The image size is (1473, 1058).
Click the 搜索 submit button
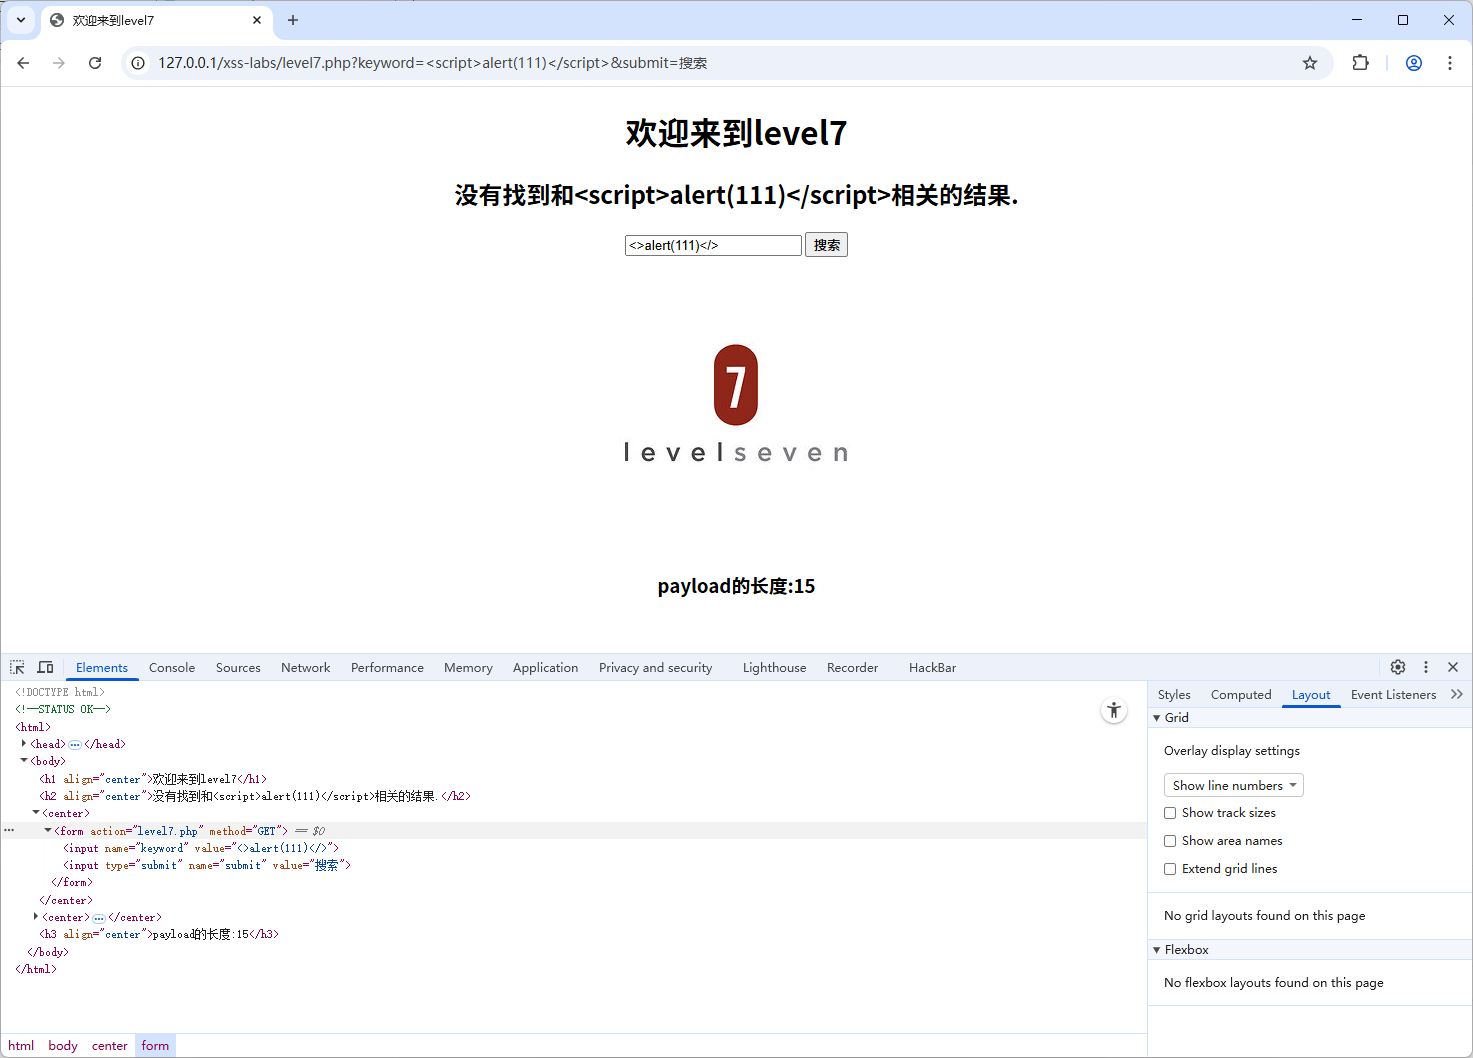(x=826, y=245)
